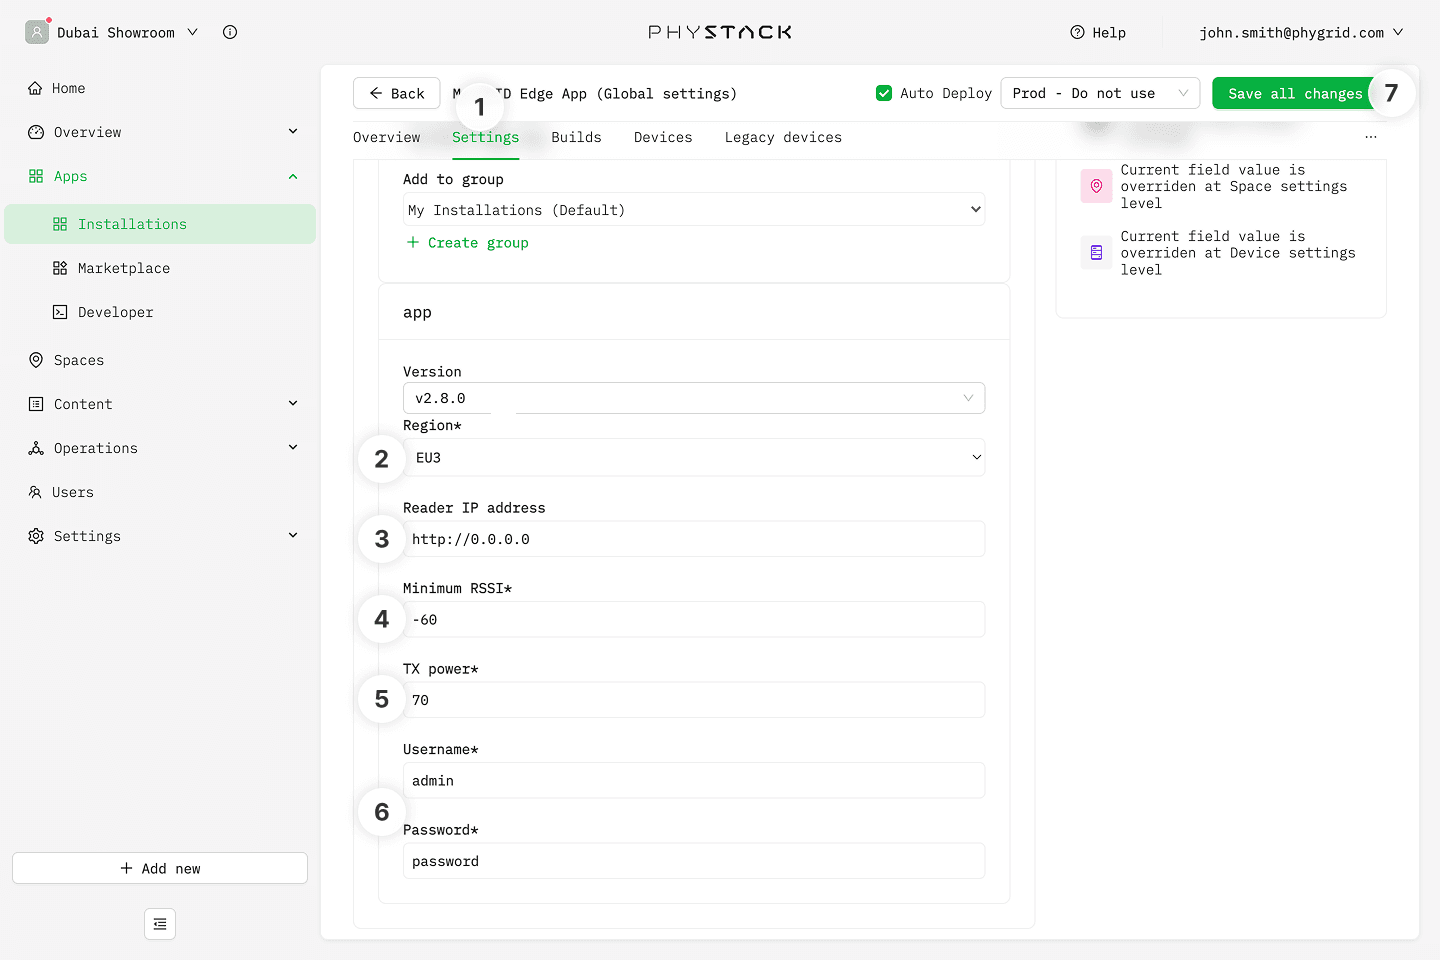The width and height of the screenshot is (1440, 960).
Task: Switch to the Overview tab
Action: tap(386, 137)
